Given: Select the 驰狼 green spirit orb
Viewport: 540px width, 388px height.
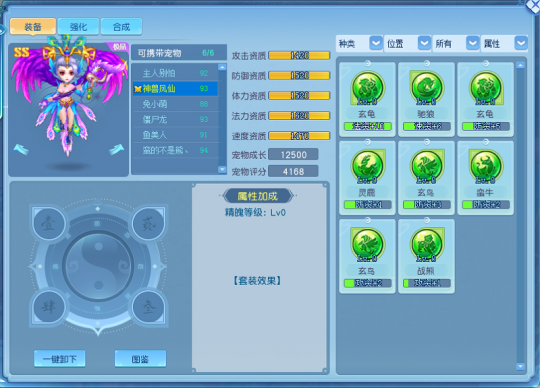Looking at the screenshot, I should [x=426, y=88].
